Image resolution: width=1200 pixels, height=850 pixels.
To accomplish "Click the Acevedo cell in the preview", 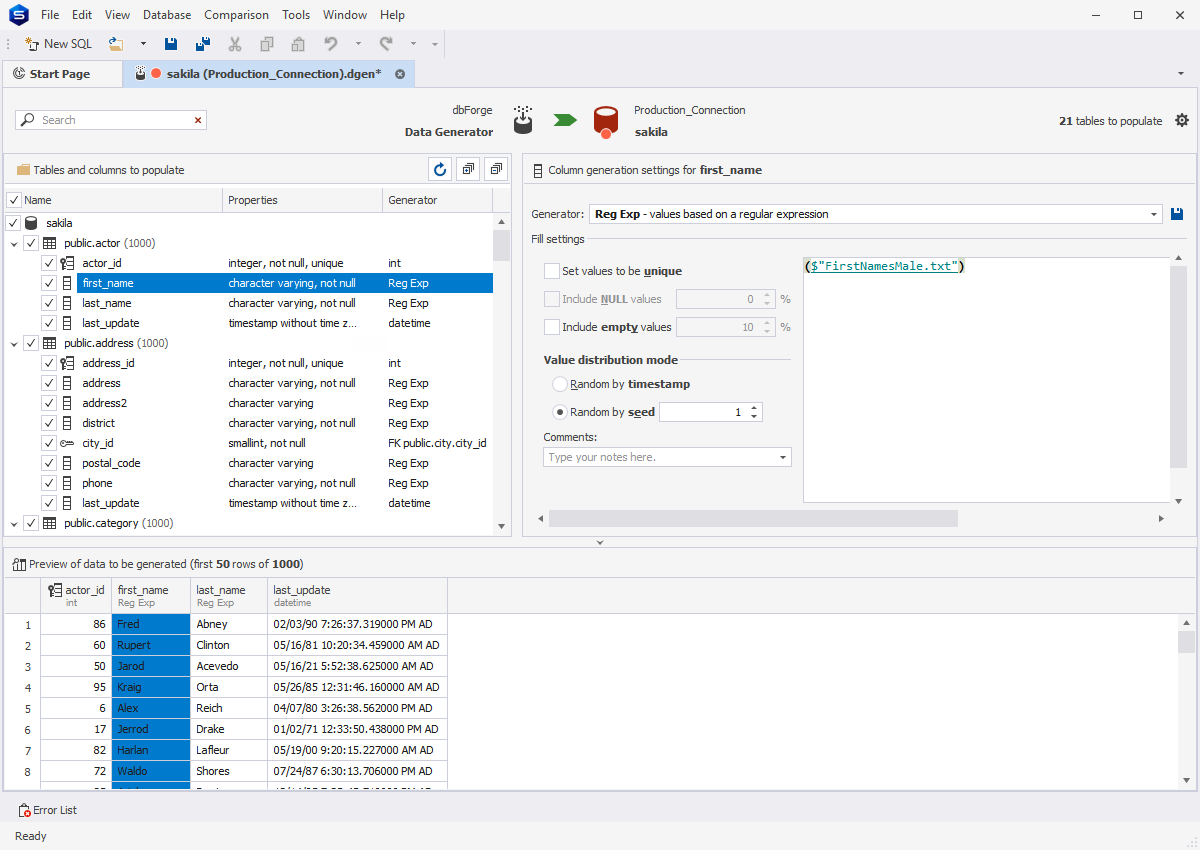I will 229,666.
